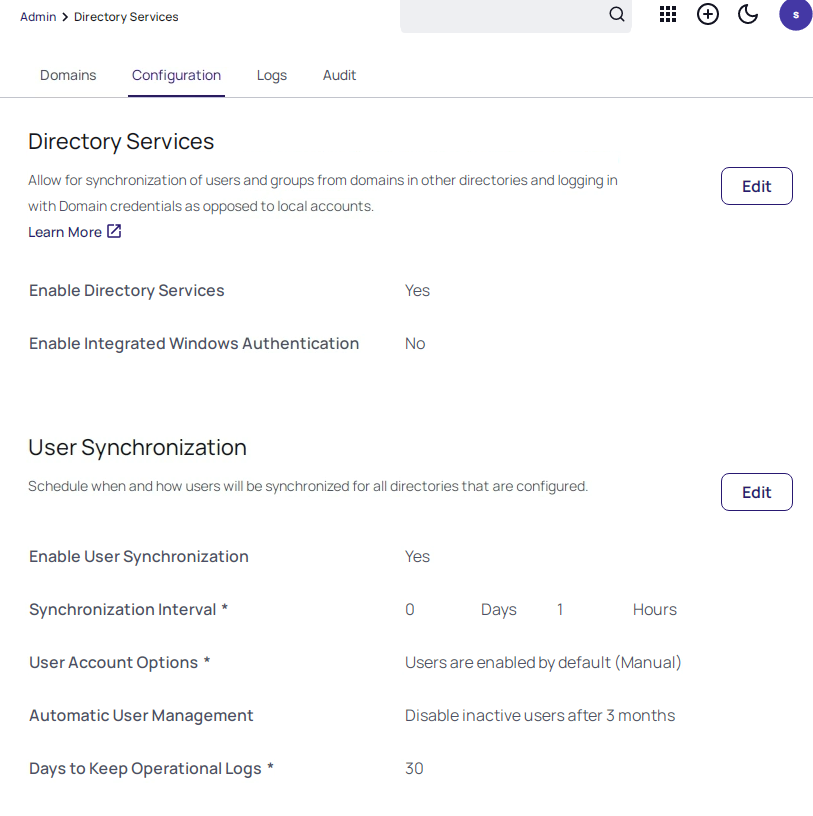
Task: Open the apps grid menu
Action: point(668,14)
